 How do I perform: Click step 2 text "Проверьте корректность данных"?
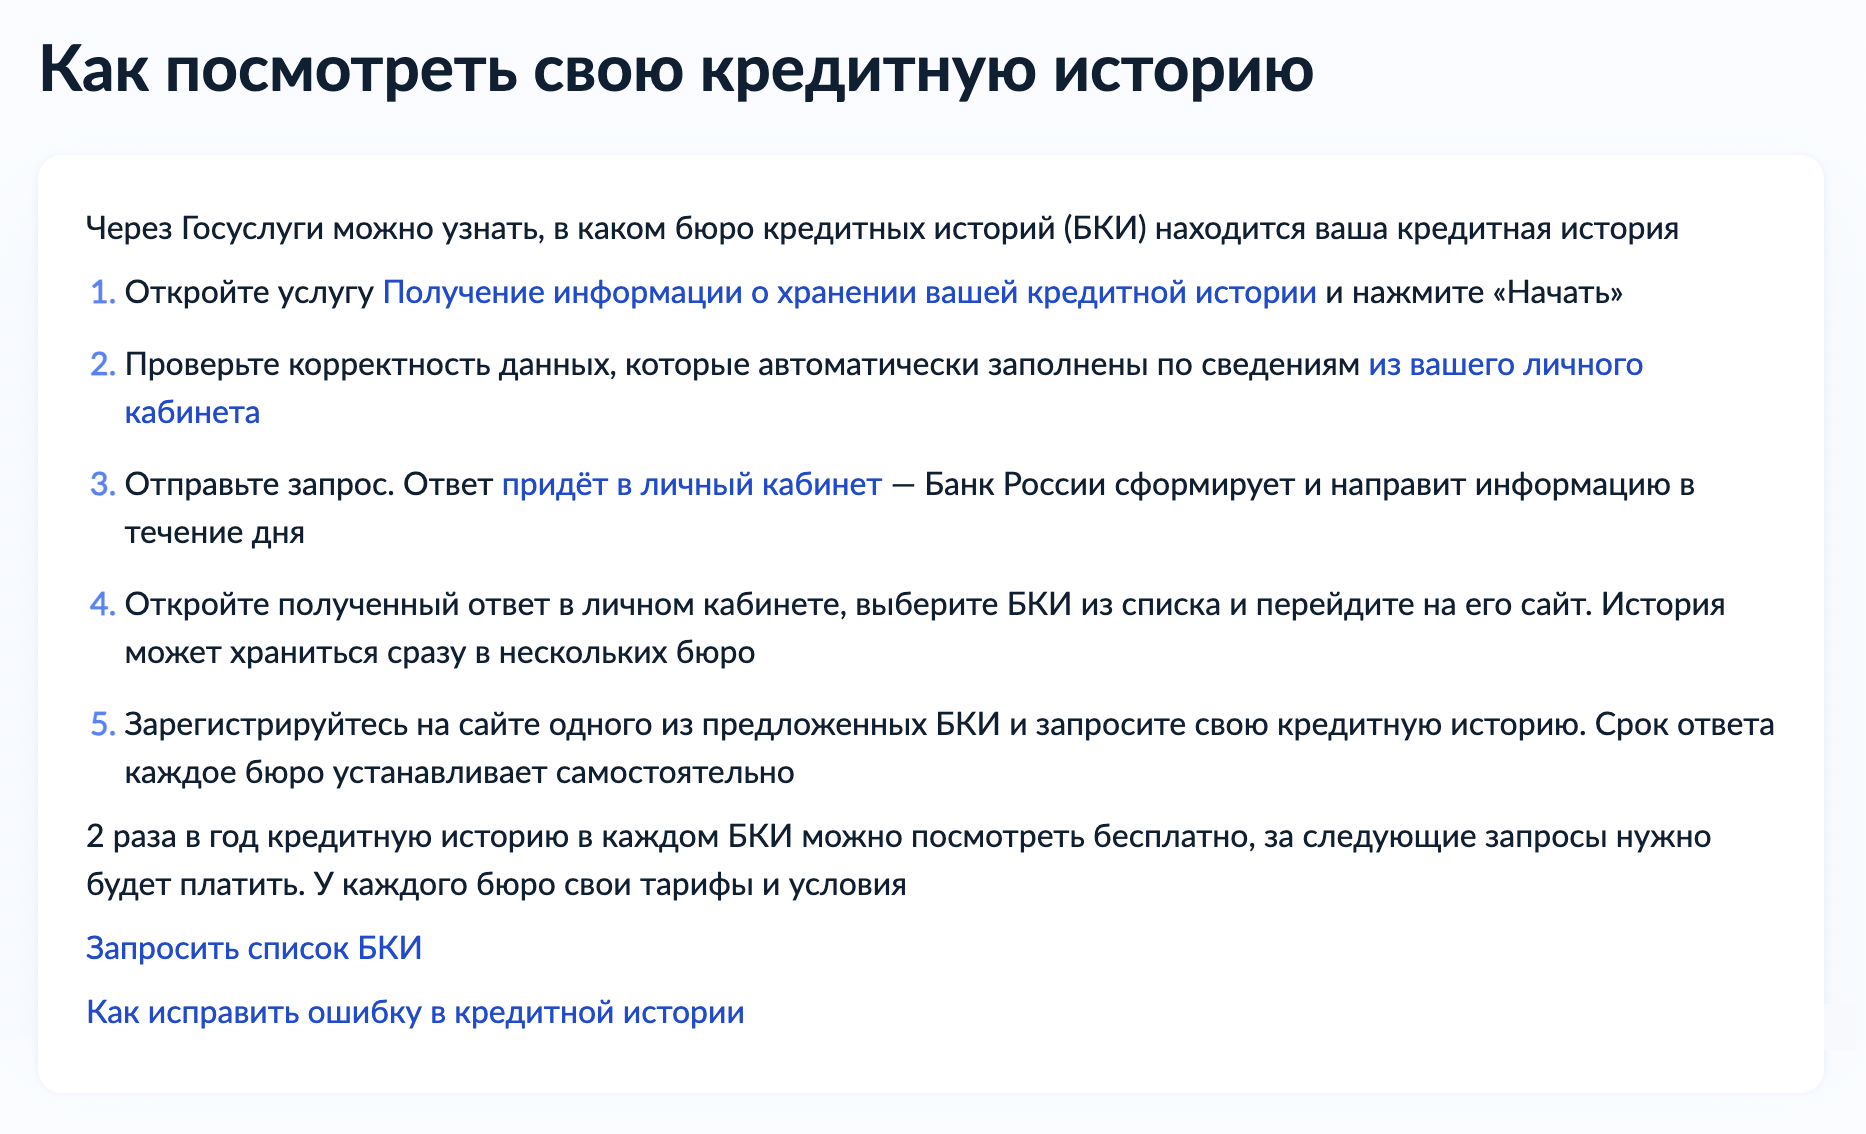(x=367, y=364)
